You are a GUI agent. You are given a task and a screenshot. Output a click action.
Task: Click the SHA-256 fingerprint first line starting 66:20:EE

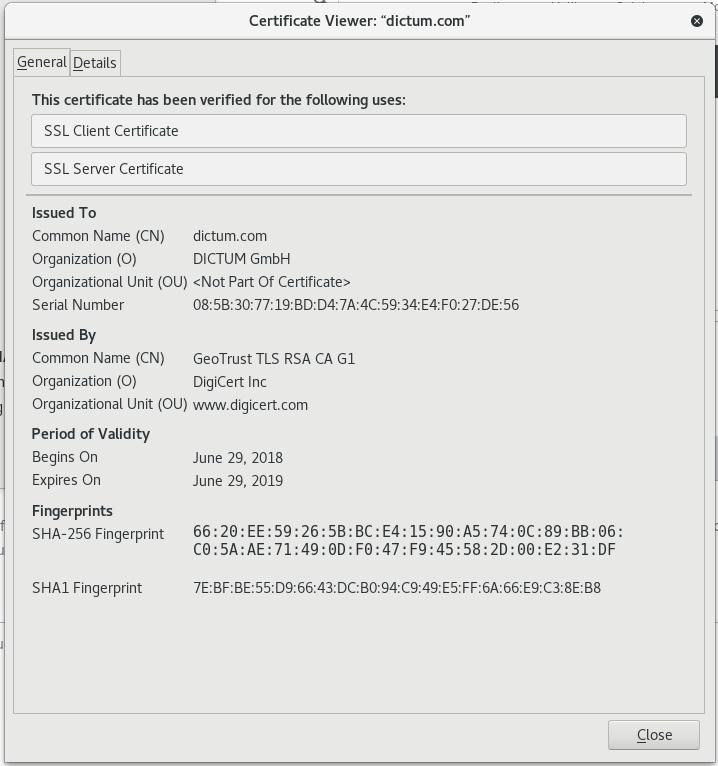[408, 532]
